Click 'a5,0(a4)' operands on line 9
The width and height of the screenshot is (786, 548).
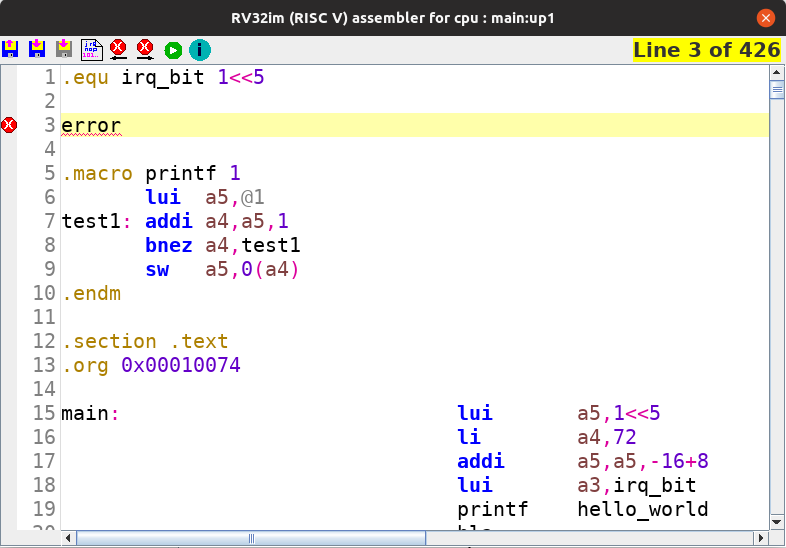[x=252, y=269]
